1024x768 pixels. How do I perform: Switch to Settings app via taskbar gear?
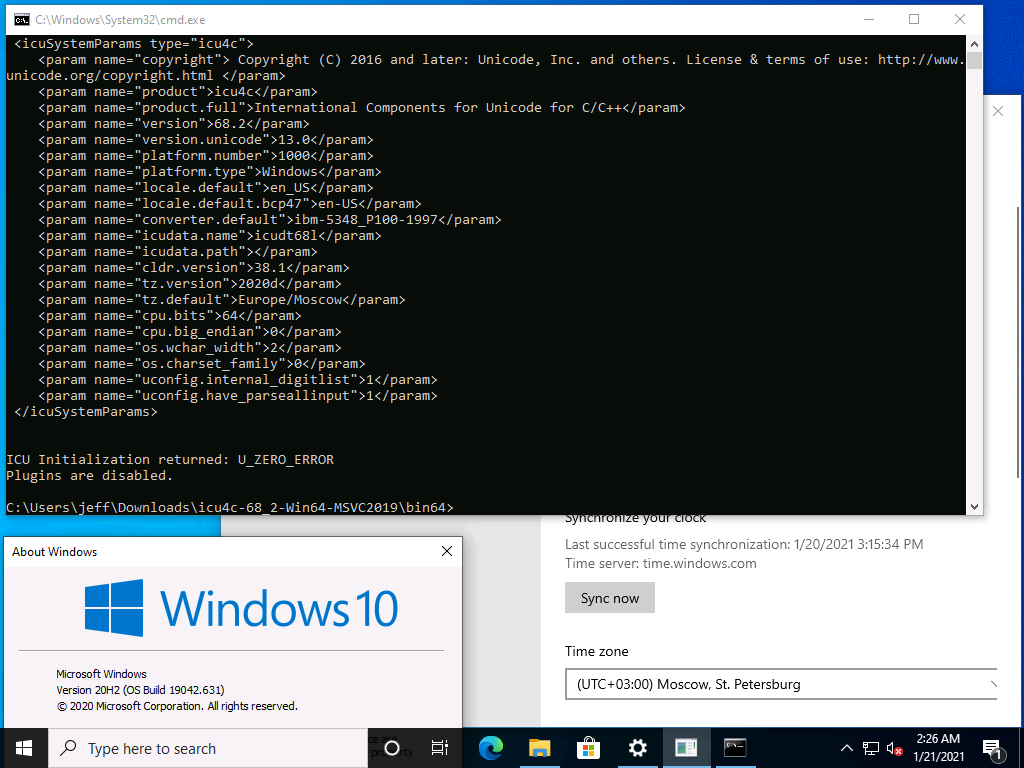[x=637, y=748]
